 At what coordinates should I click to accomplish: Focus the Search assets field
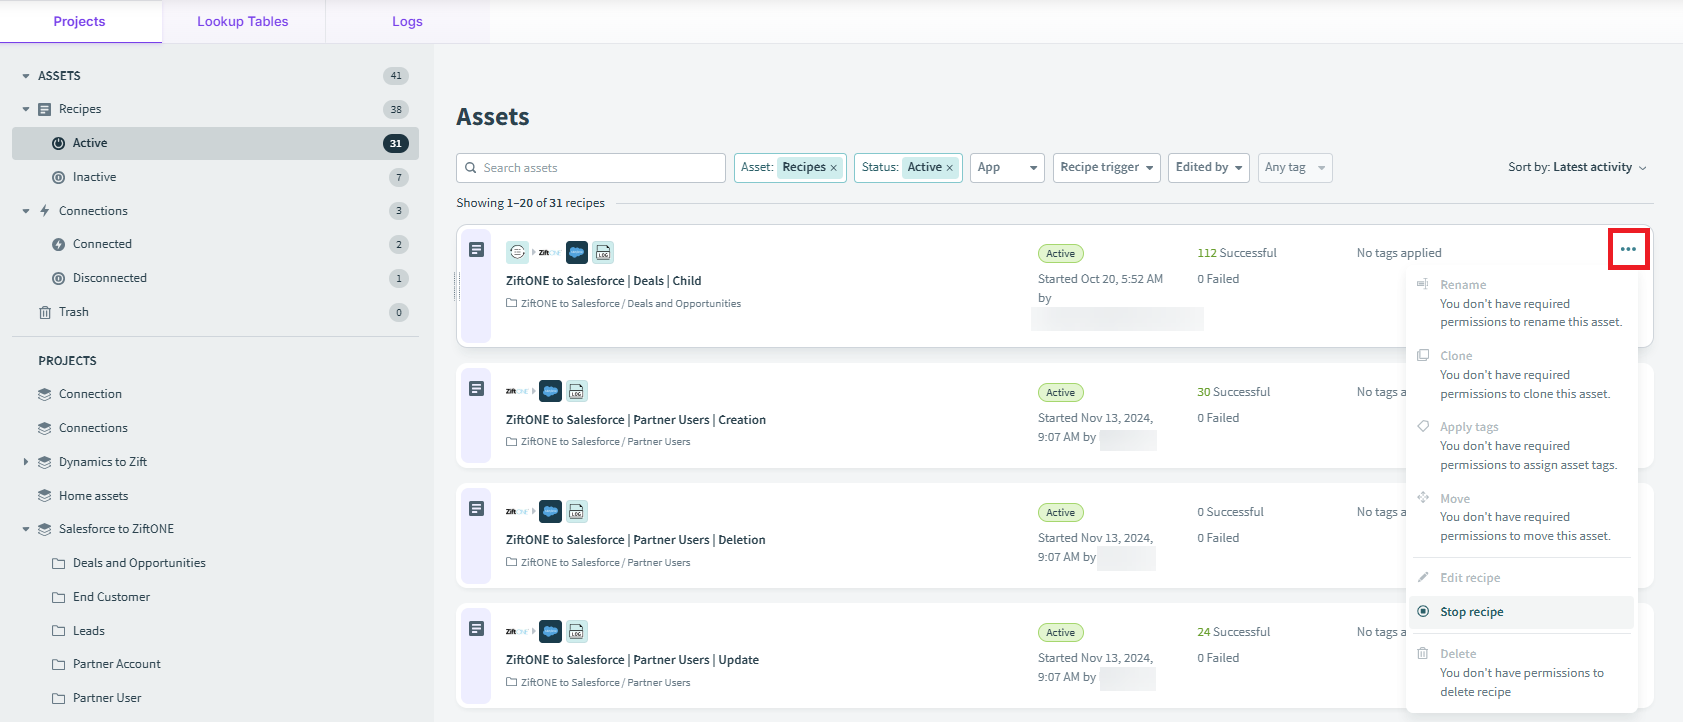point(591,168)
